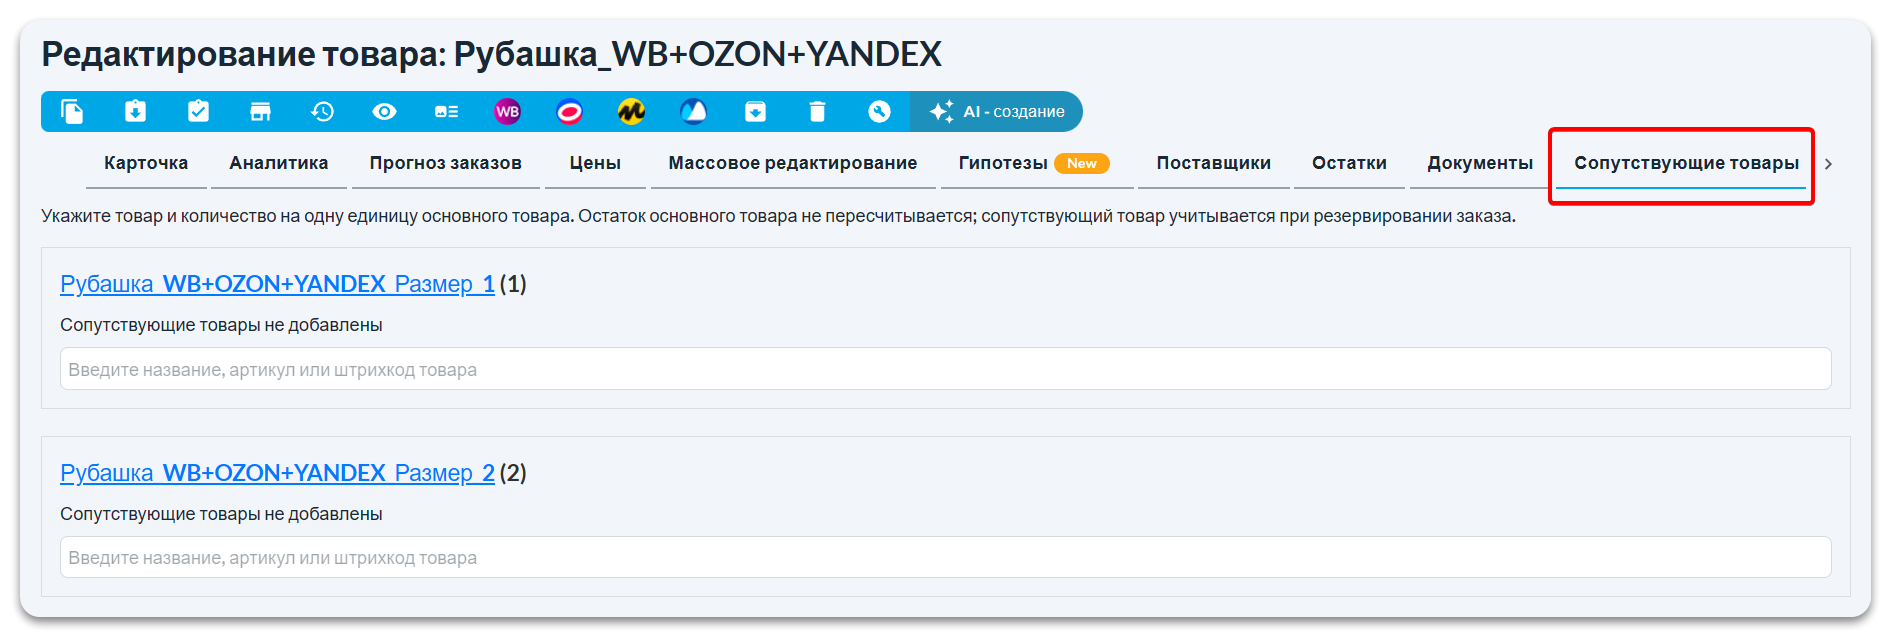Open the change history clock icon
1891x637 pixels.
(322, 112)
